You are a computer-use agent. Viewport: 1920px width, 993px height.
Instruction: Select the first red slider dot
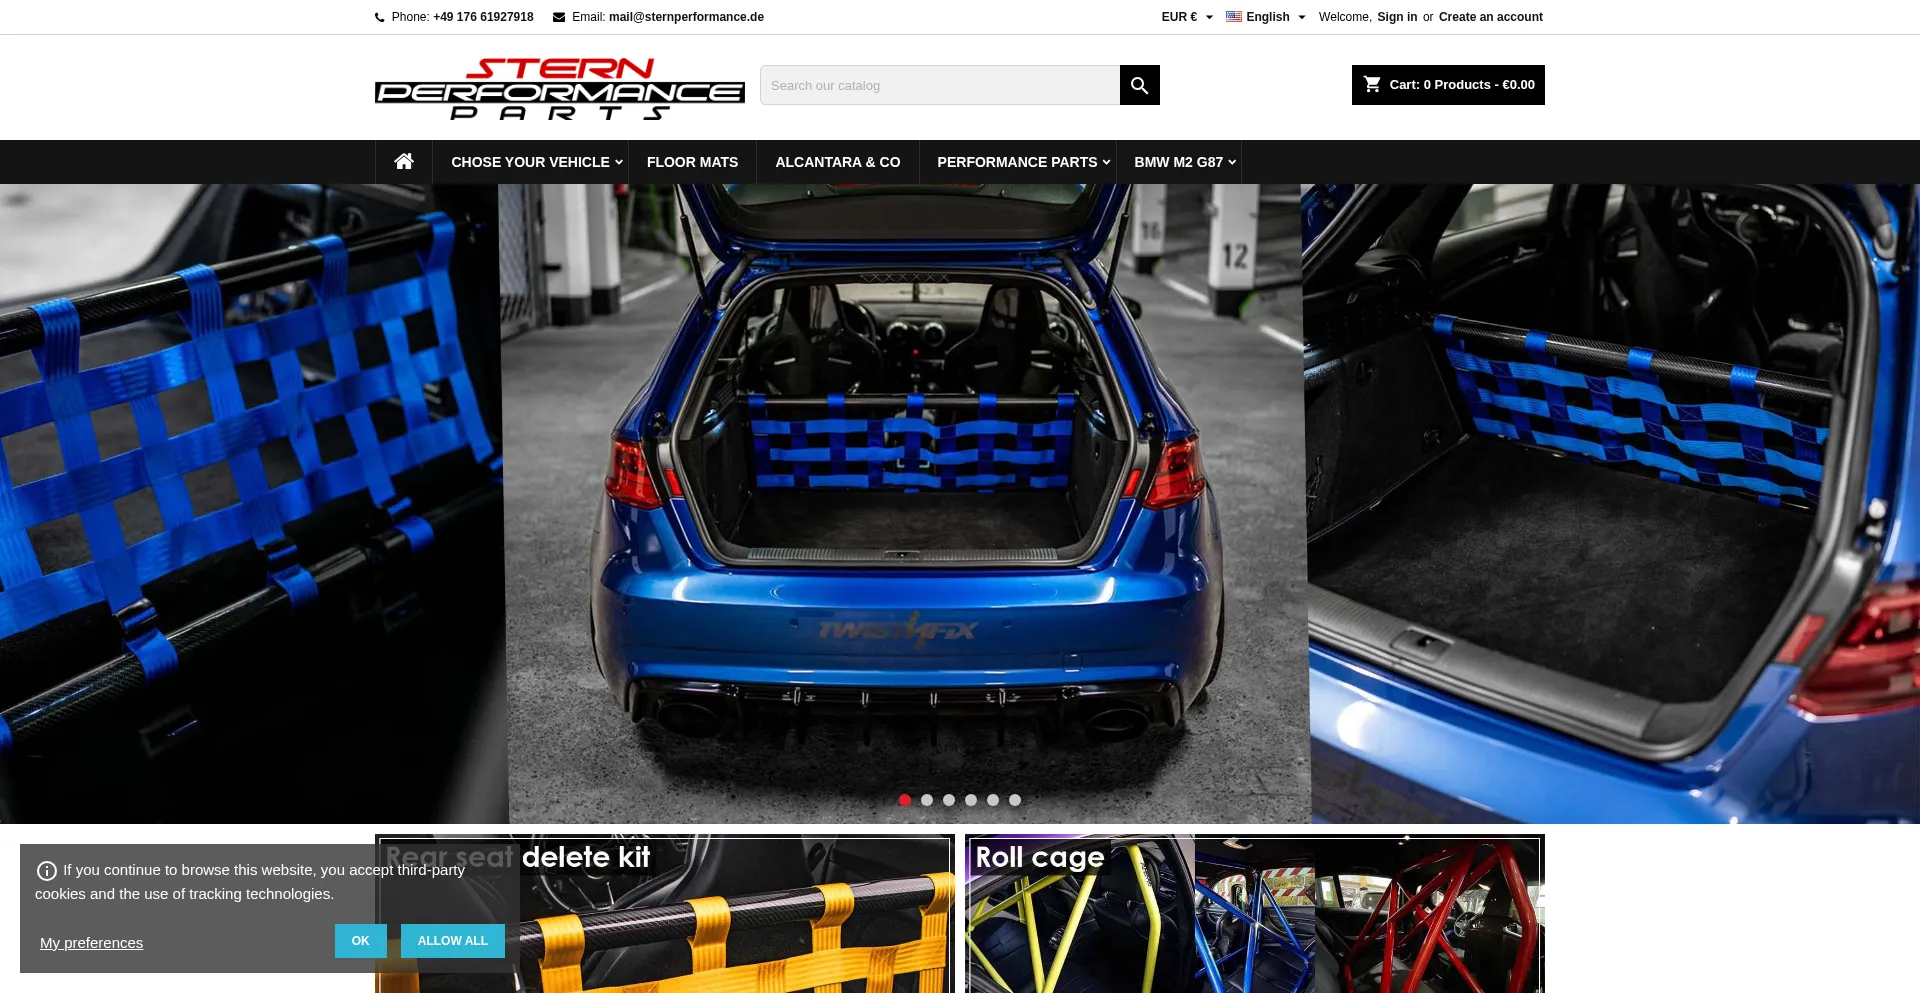905,800
